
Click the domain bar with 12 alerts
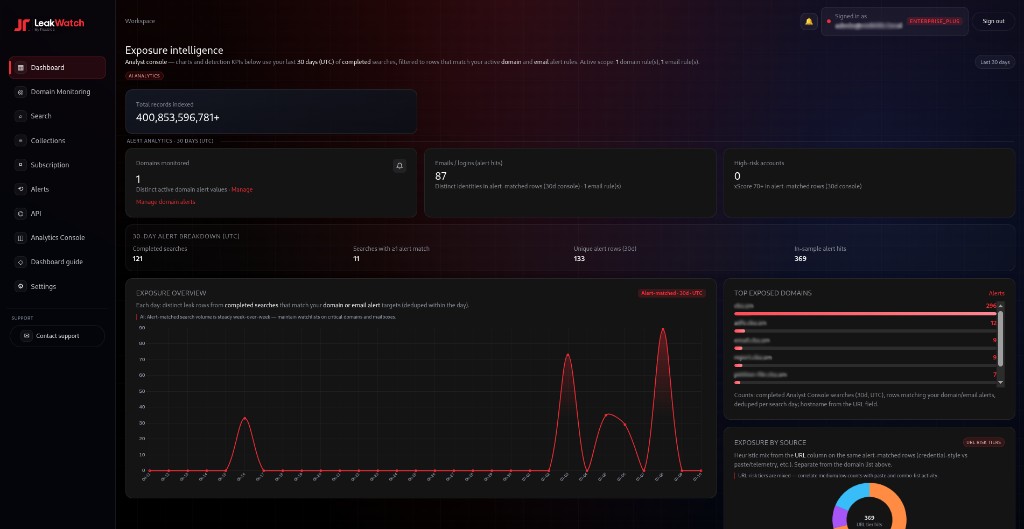tap(865, 331)
